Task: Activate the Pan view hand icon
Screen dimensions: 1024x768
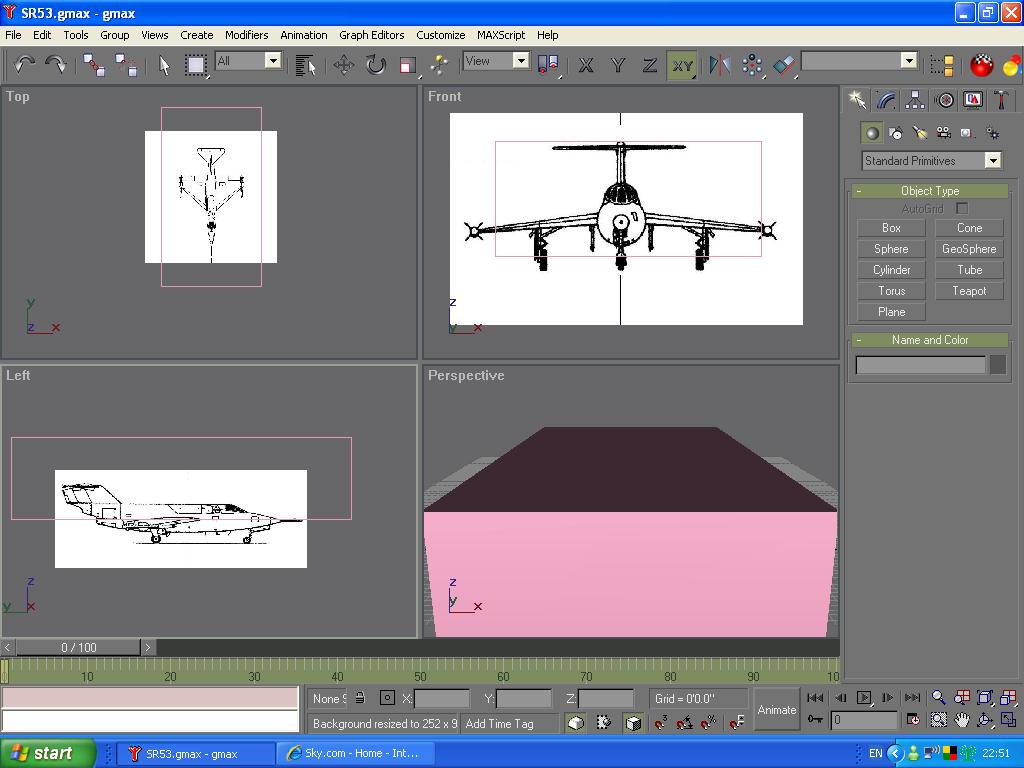Action: pos(962,720)
